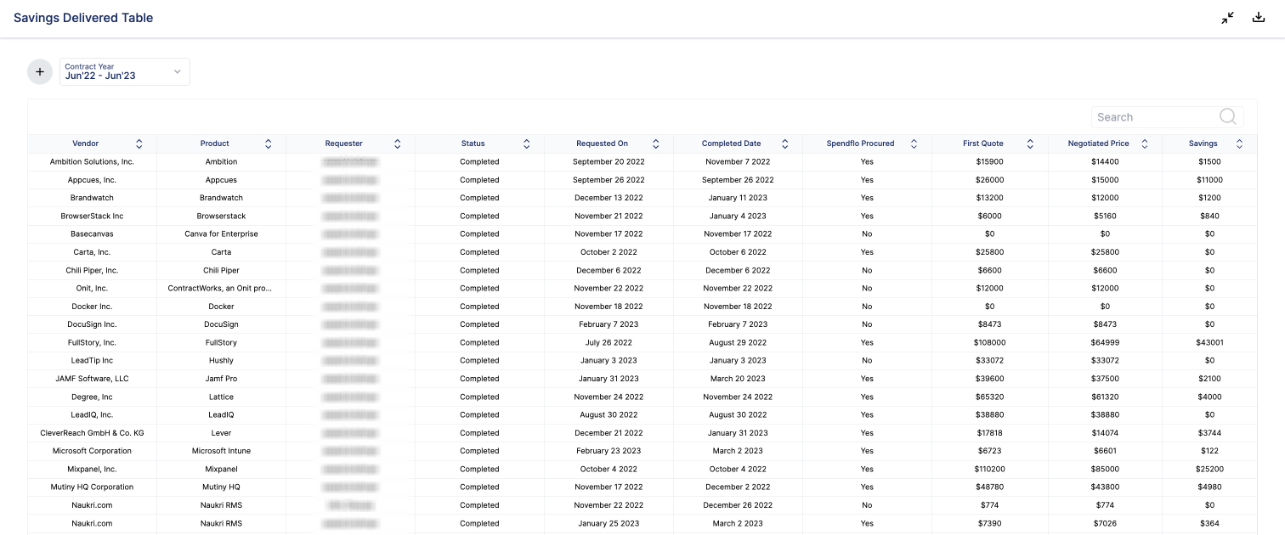The height and width of the screenshot is (535, 1285).
Task: Select product ContractWorks, an Onit pro...
Action: 220,288
